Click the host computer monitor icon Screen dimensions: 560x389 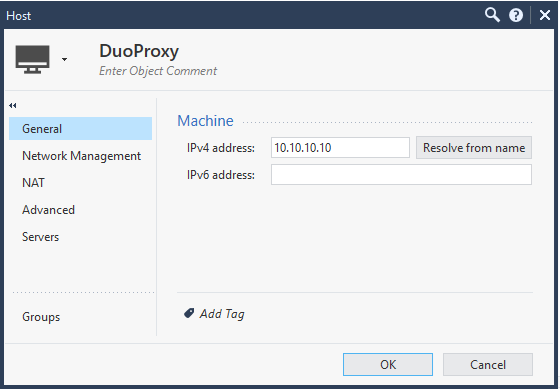32,59
